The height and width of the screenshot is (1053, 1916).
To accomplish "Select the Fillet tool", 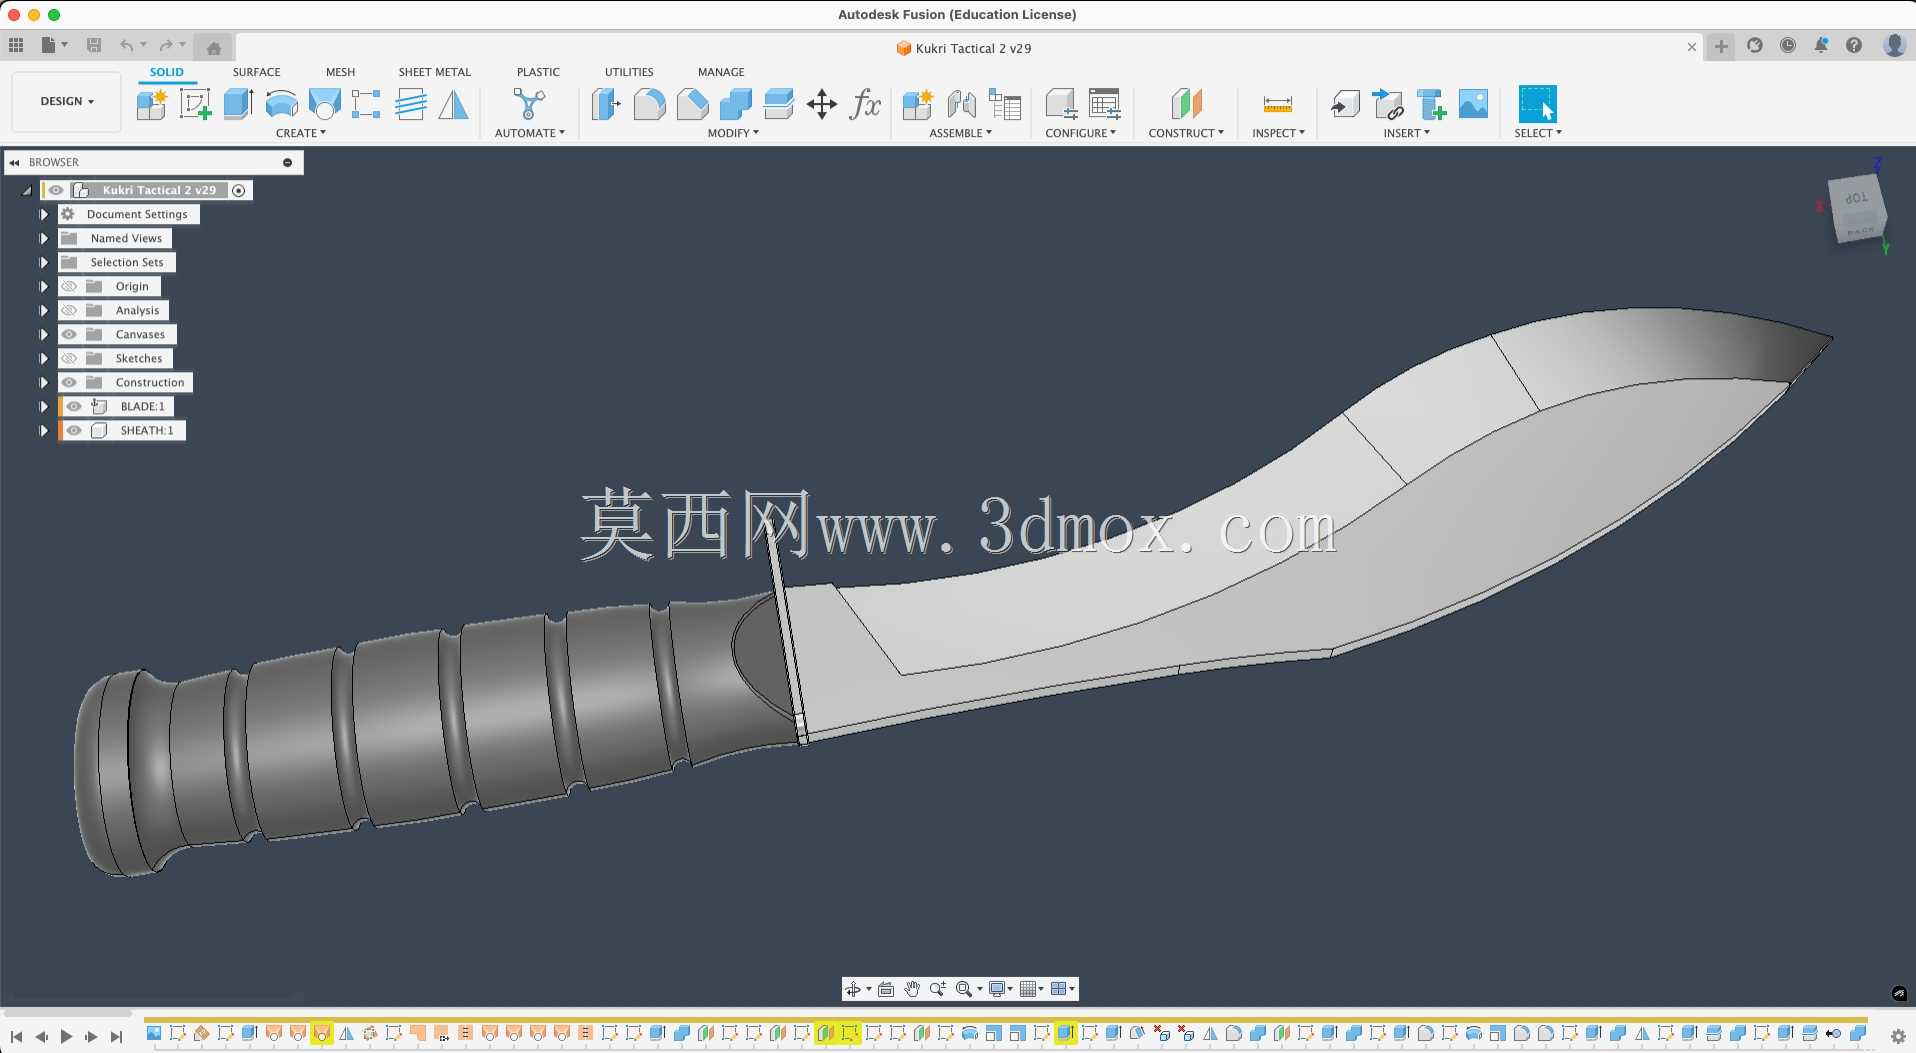I will pos(649,104).
